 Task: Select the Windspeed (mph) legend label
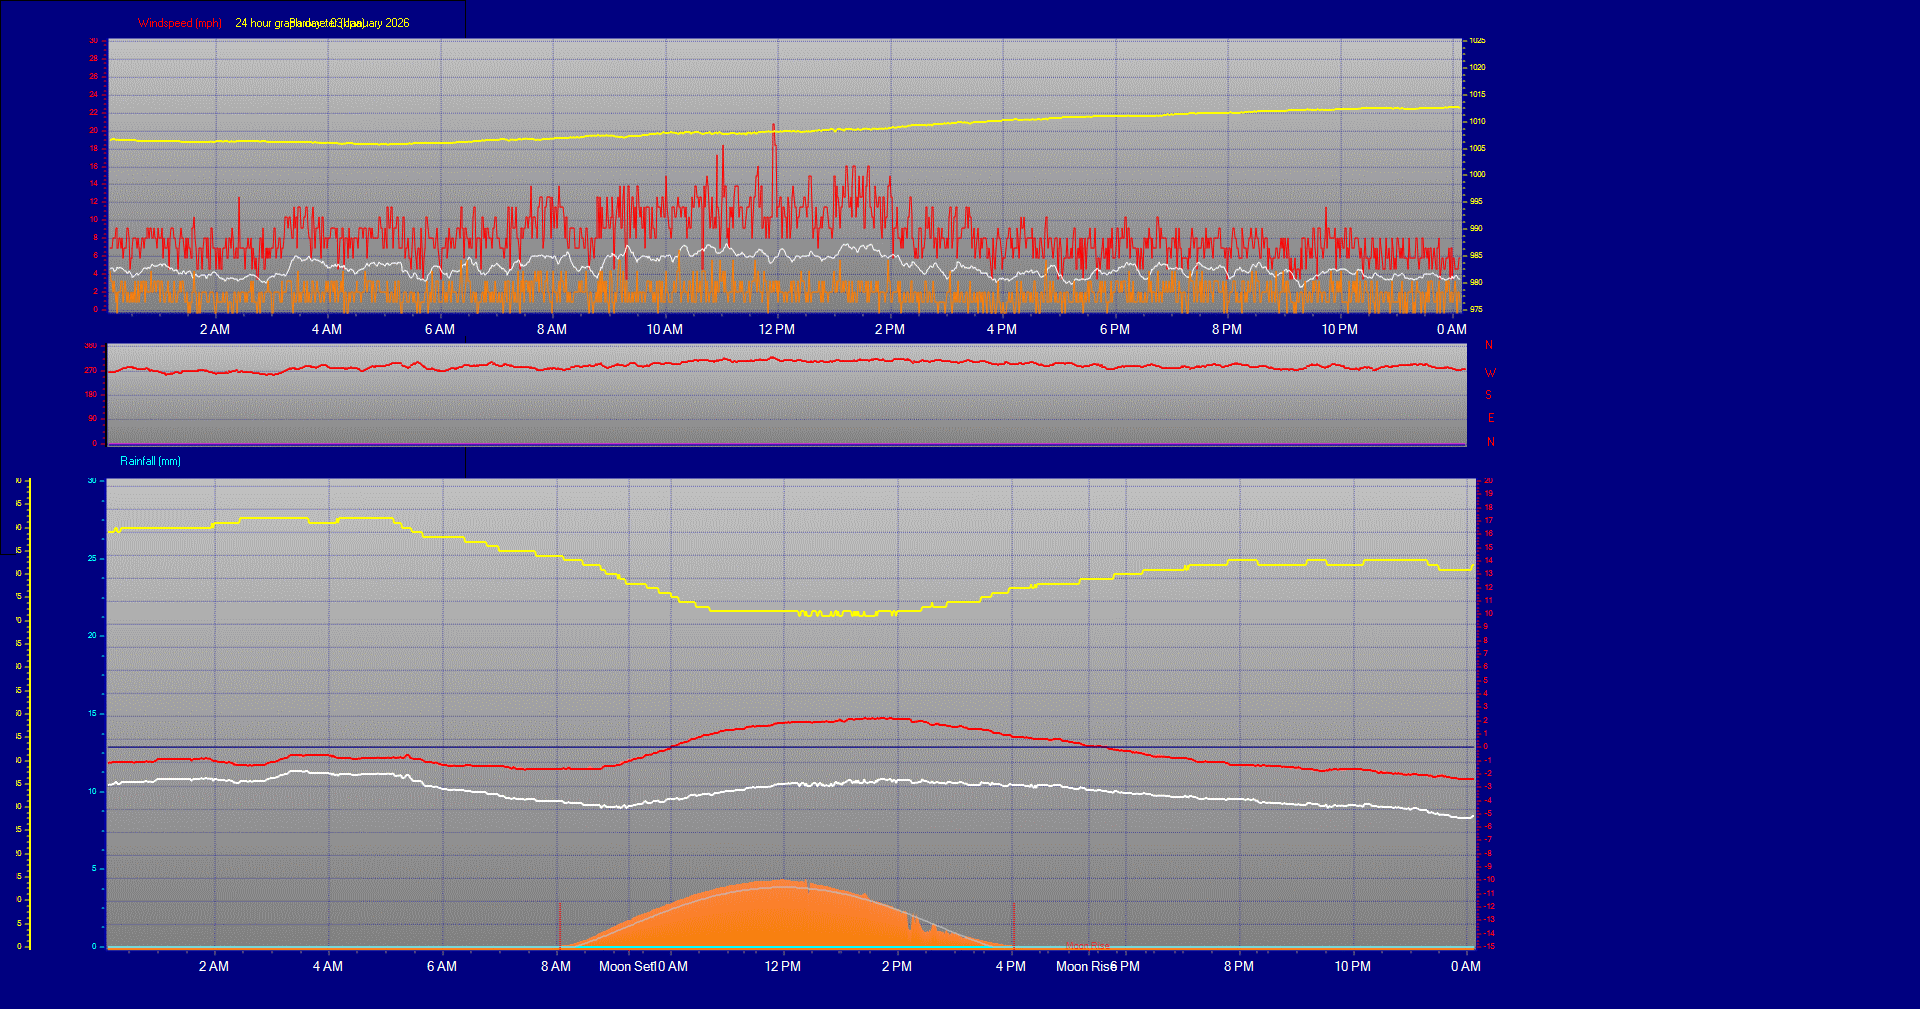pyautogui.click(x=180, y=23)
